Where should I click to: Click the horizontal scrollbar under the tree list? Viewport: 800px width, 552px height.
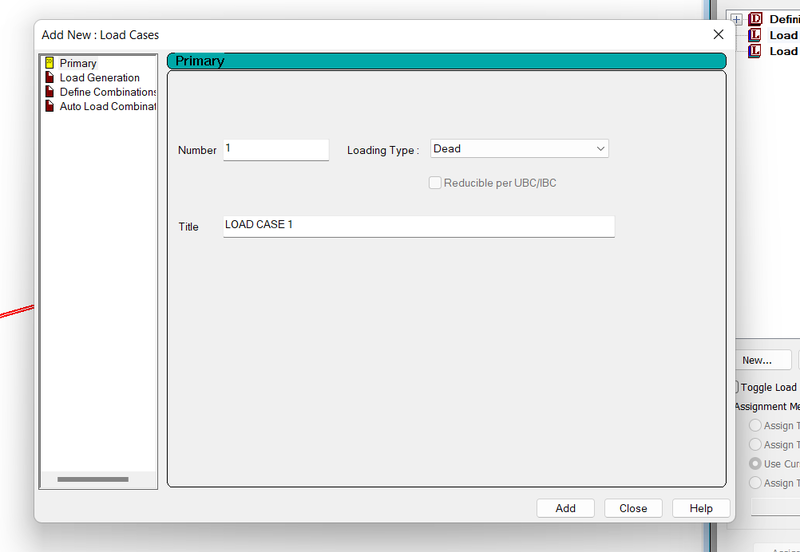93,479
